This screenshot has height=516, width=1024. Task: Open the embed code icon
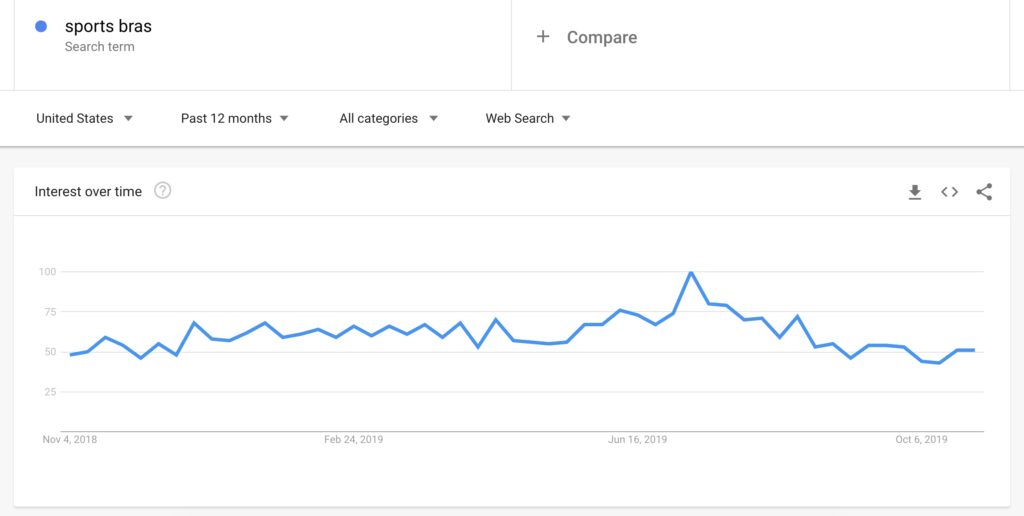coord(949,192)
